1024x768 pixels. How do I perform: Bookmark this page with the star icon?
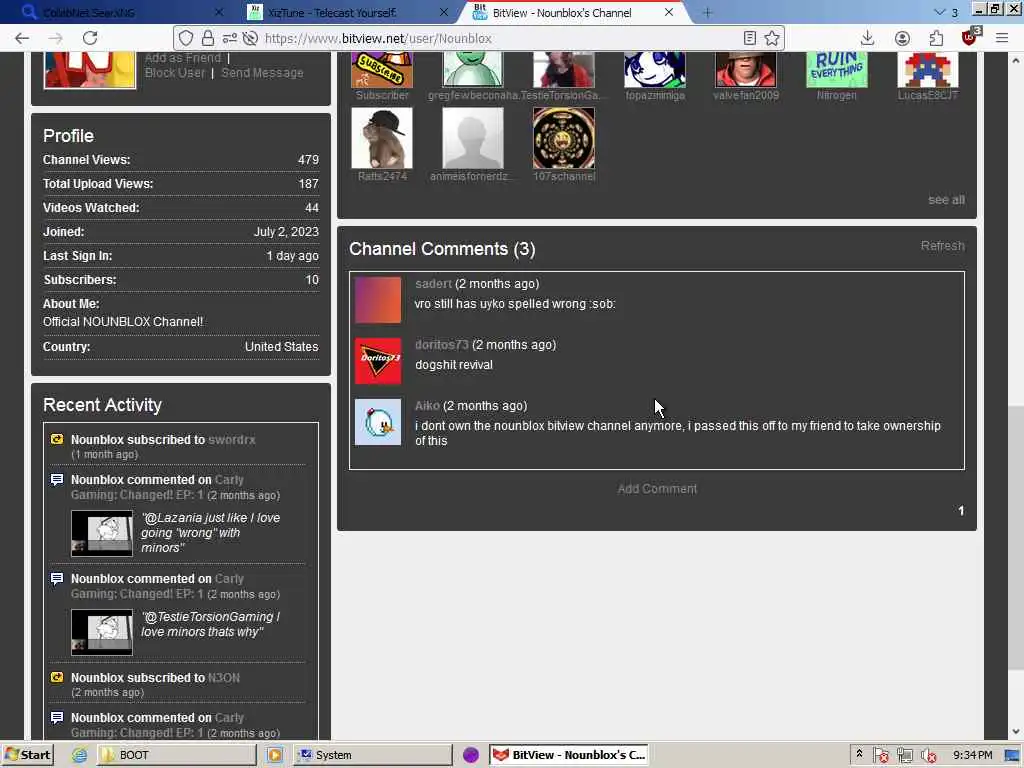772,39
